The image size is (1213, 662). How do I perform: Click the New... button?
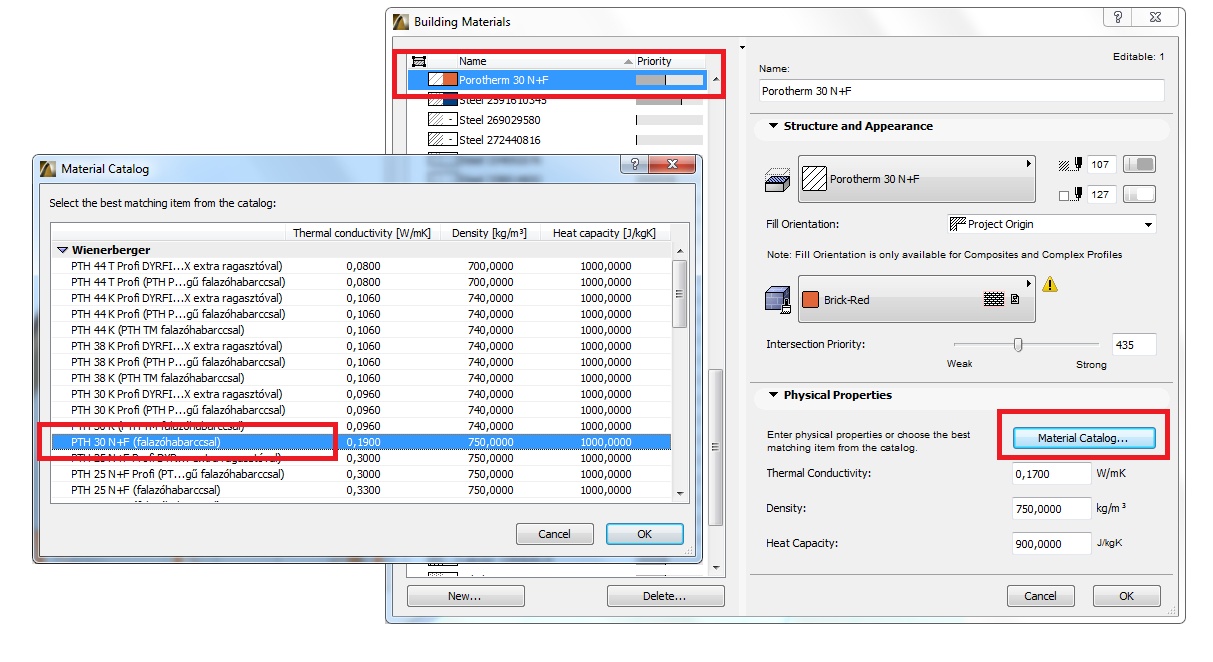click(x=465, y=596)
